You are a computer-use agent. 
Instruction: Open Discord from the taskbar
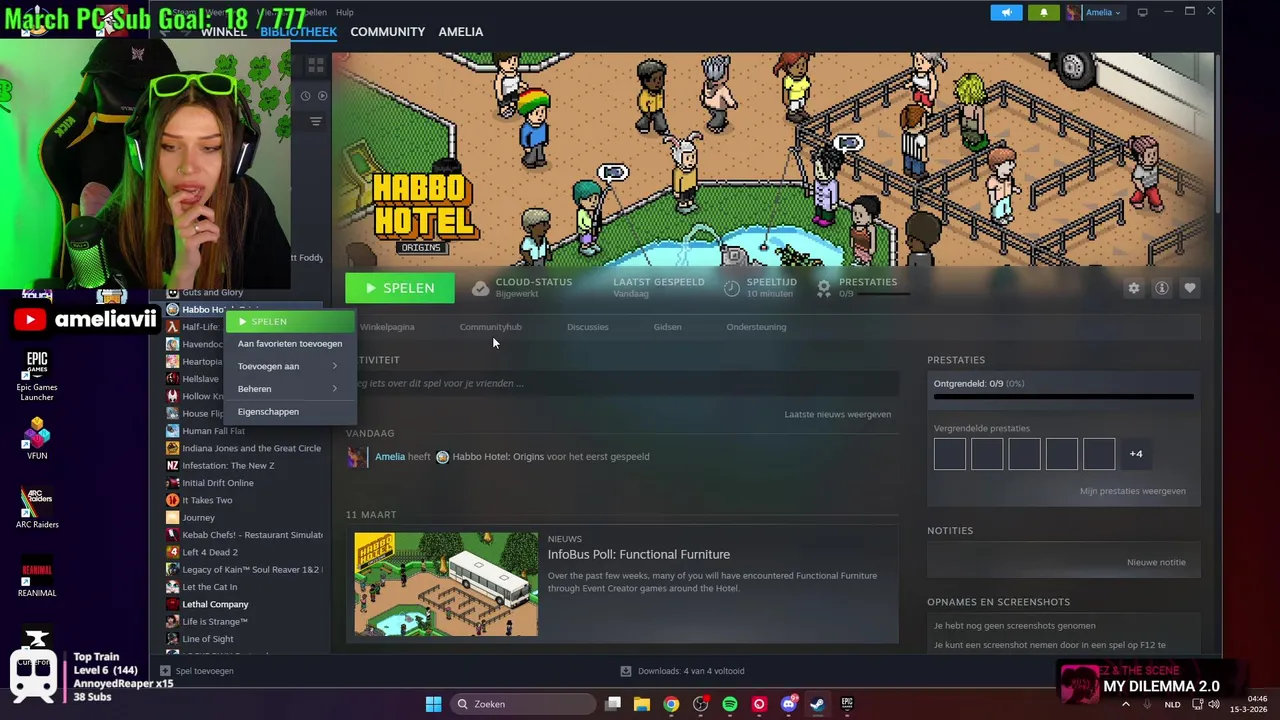click(788, 704)
